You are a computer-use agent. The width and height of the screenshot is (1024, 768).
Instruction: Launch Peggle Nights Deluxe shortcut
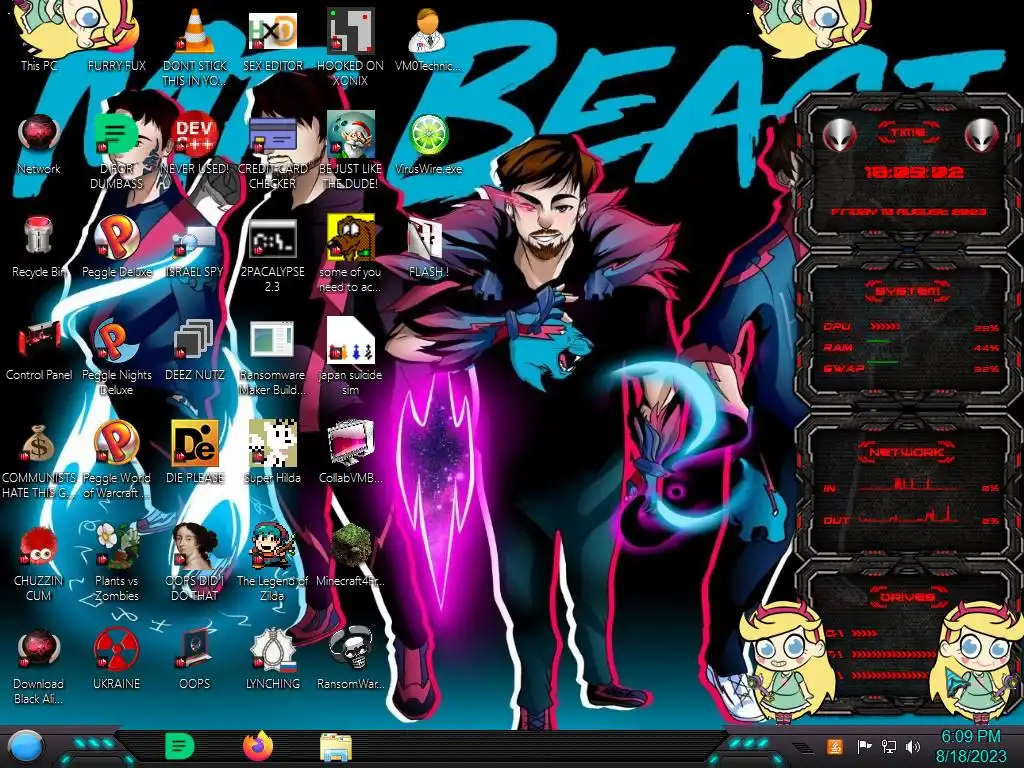click(x=116, y=356)
